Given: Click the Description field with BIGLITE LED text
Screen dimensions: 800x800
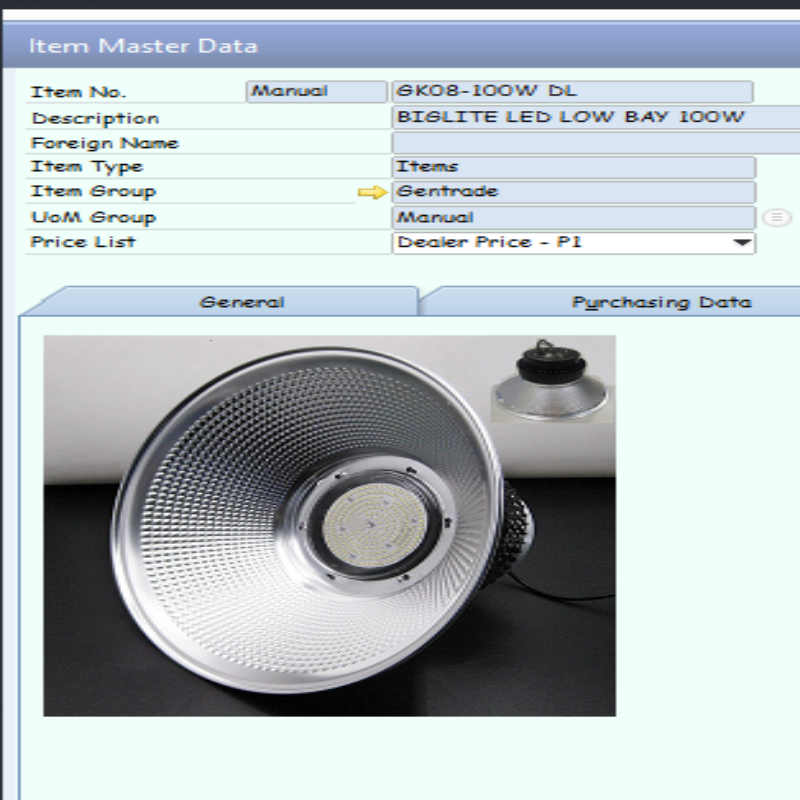Looking at the screenshot, I should tap(595, 117).
